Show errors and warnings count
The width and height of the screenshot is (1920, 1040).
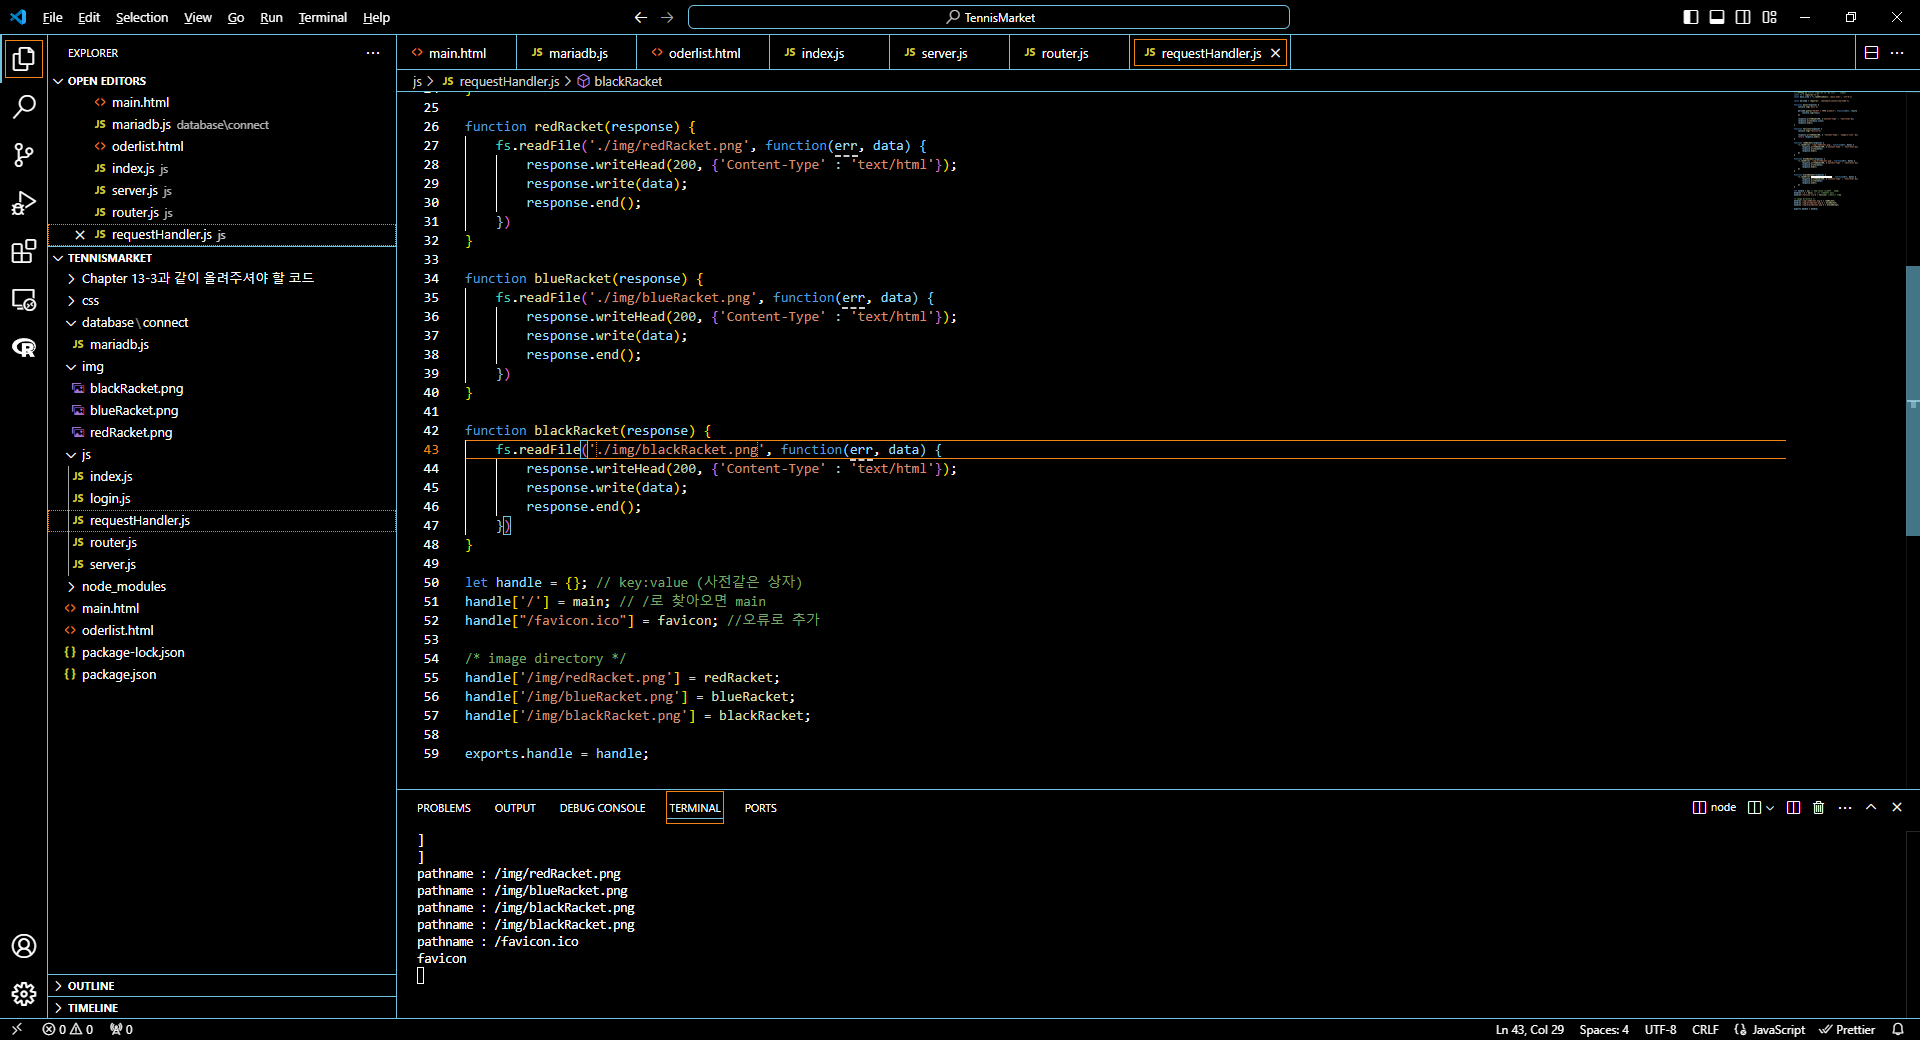pyautogui.click(x=68, y=1029)
